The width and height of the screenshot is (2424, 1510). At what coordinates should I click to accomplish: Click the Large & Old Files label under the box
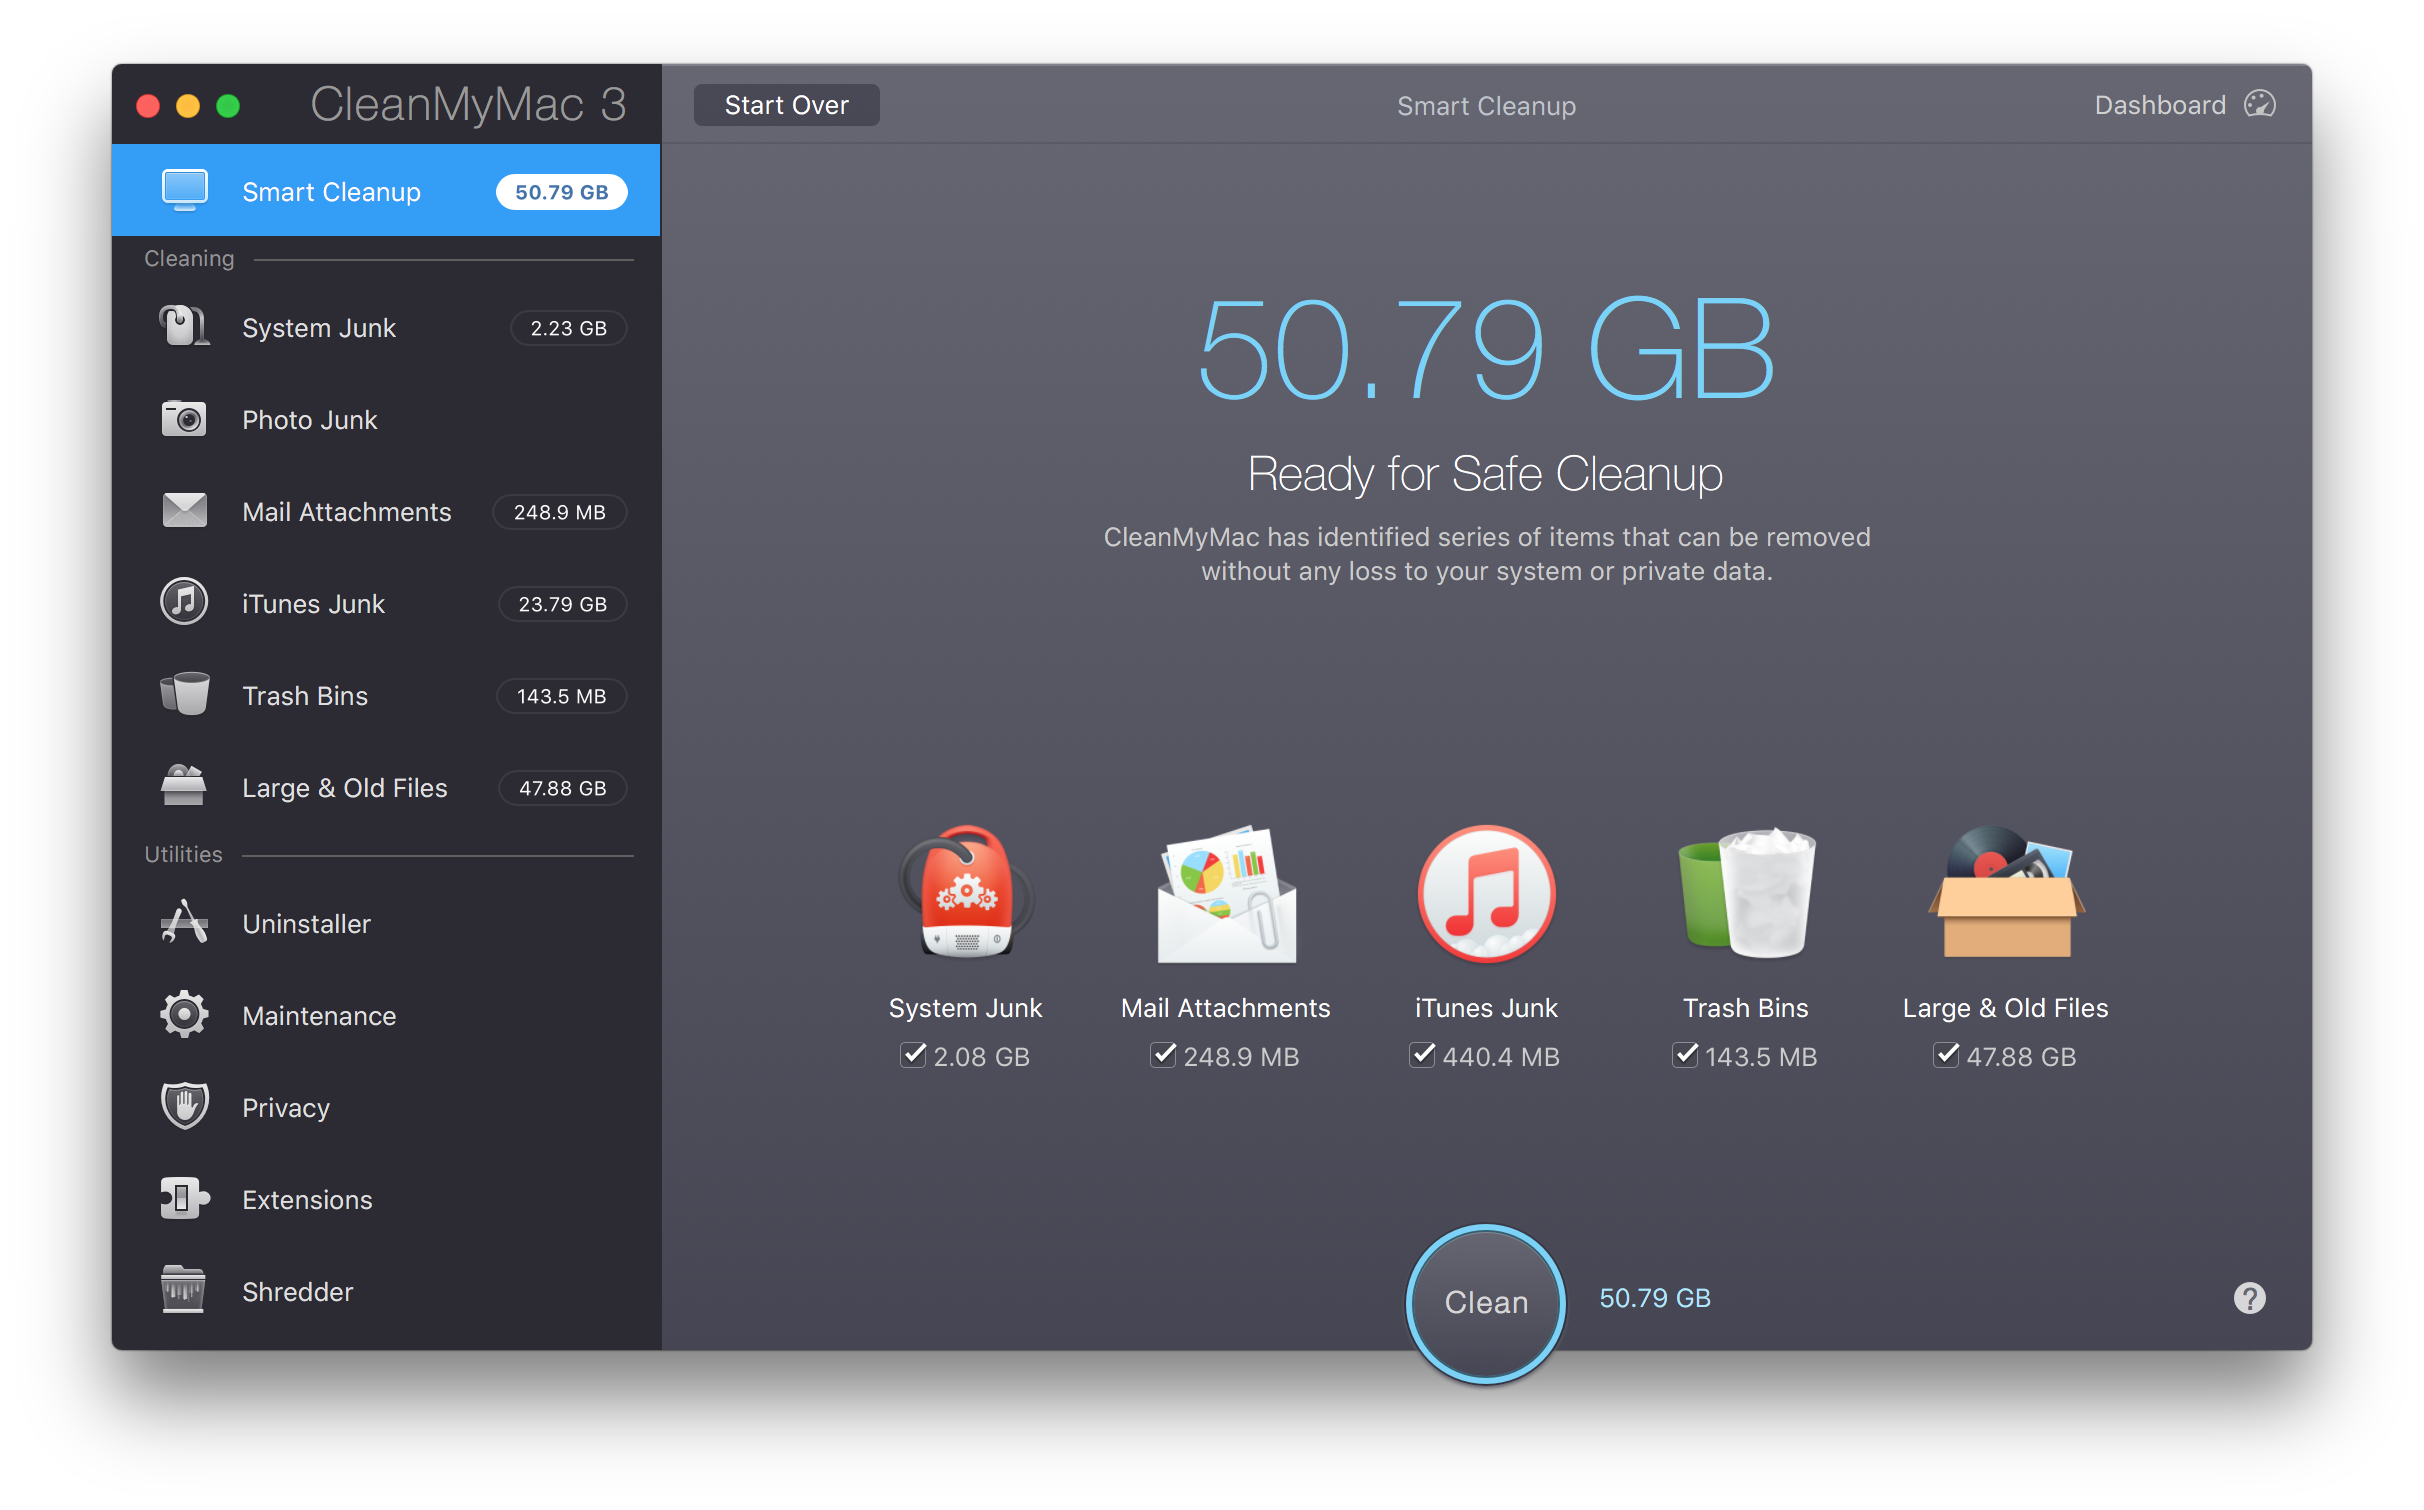[x=2006, y=1007]
